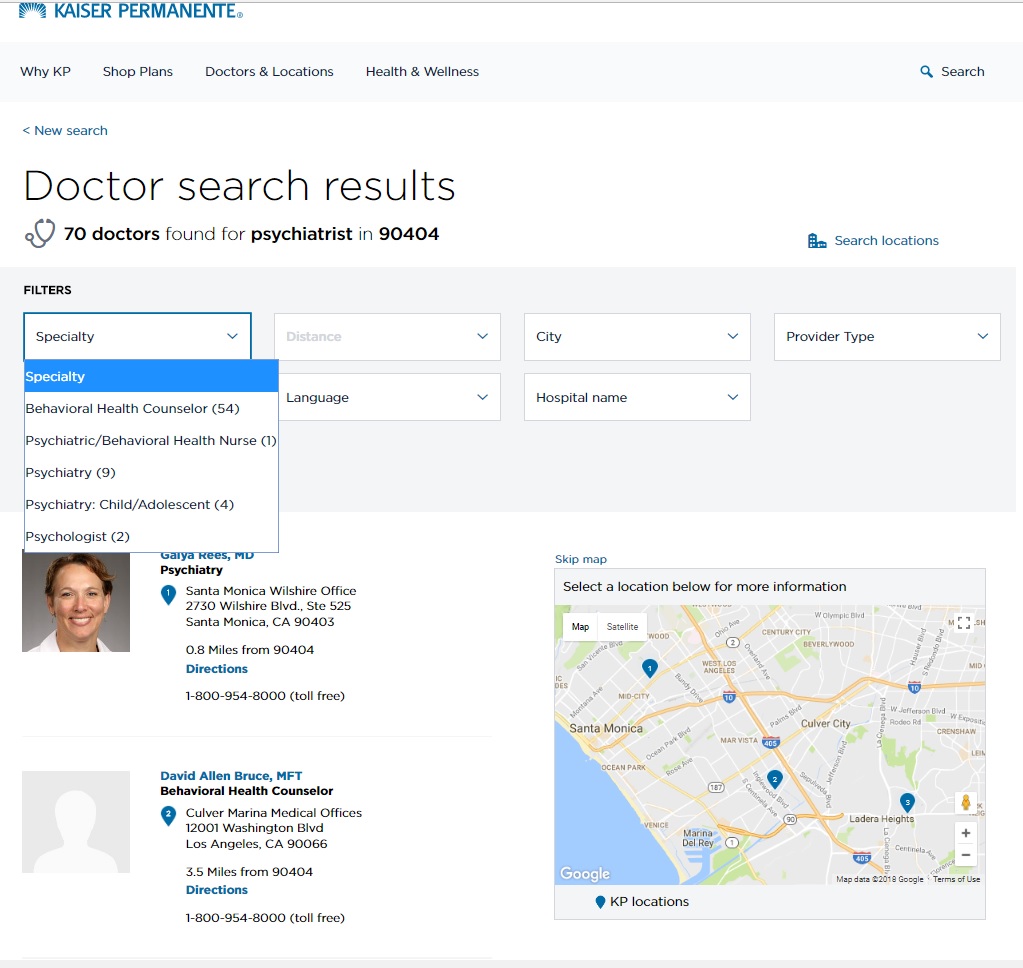Select the highlighted Specialty option

pyautogui.click(x=151, y=376)
